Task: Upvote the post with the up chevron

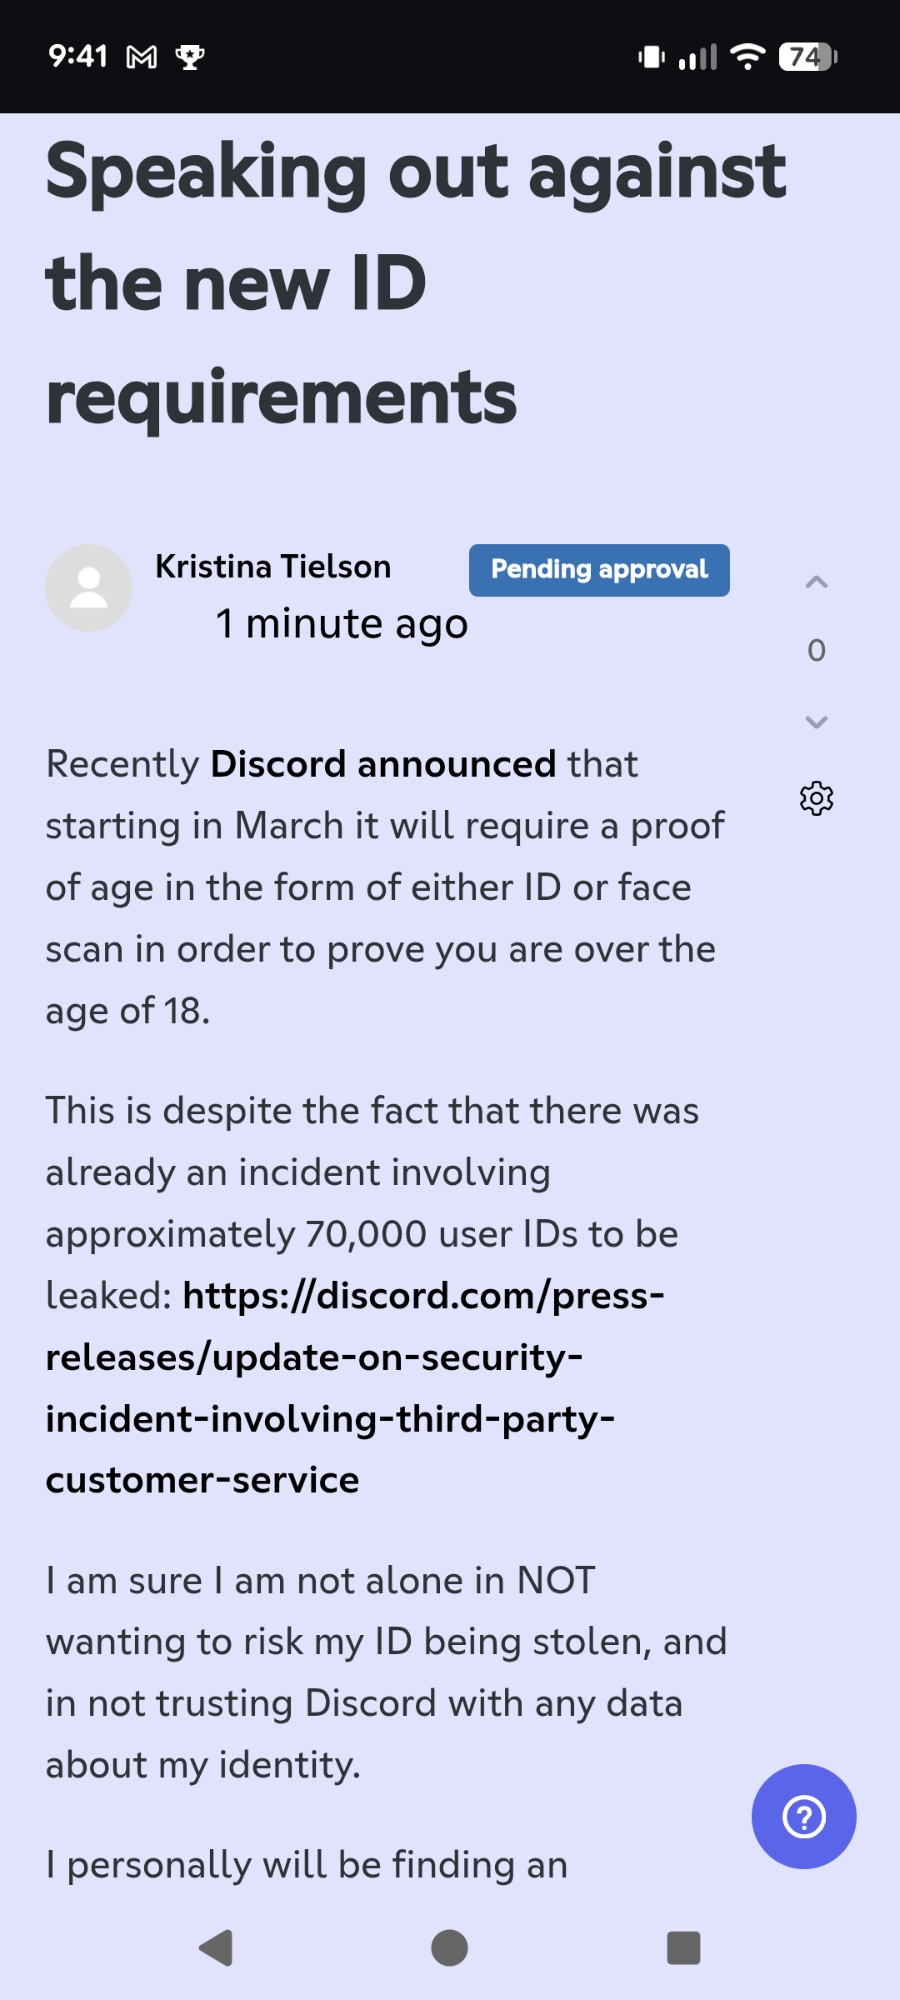Action: tap(816, 582)
